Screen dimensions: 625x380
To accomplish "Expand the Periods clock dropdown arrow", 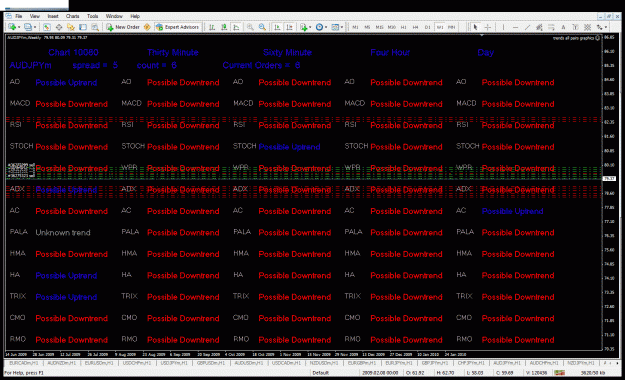I will [x=326, y=27].
